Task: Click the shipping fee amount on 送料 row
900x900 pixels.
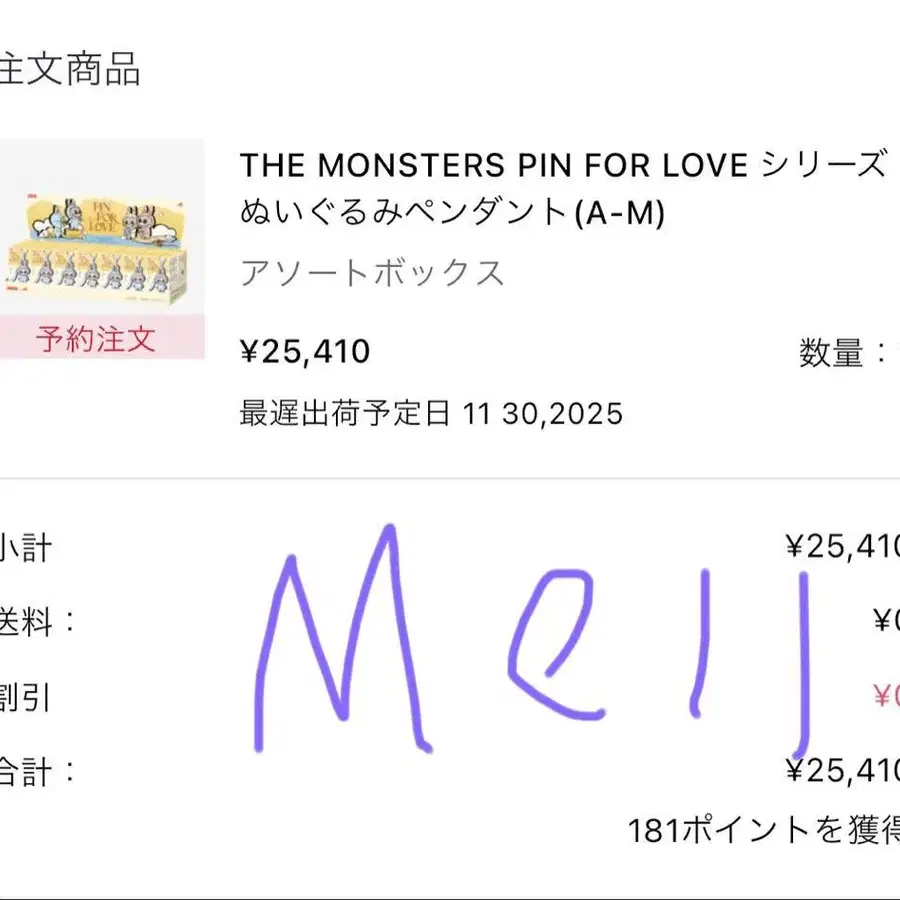Action: point(885,621)
